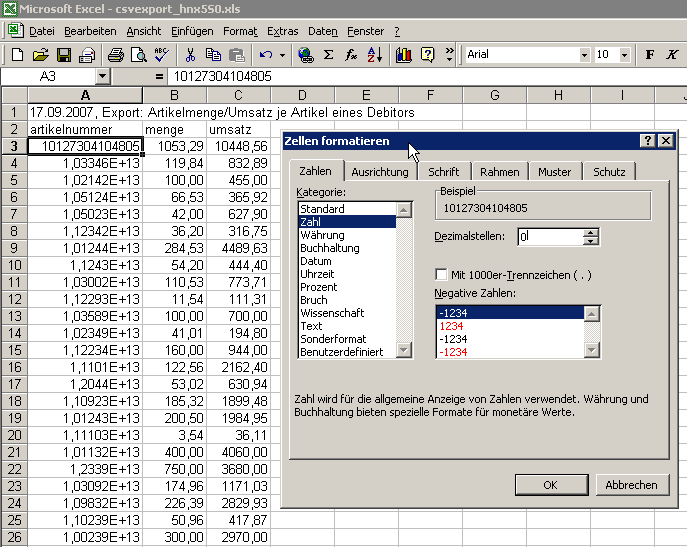Open Print Preview with magnifier page icon

coord(138,55)
